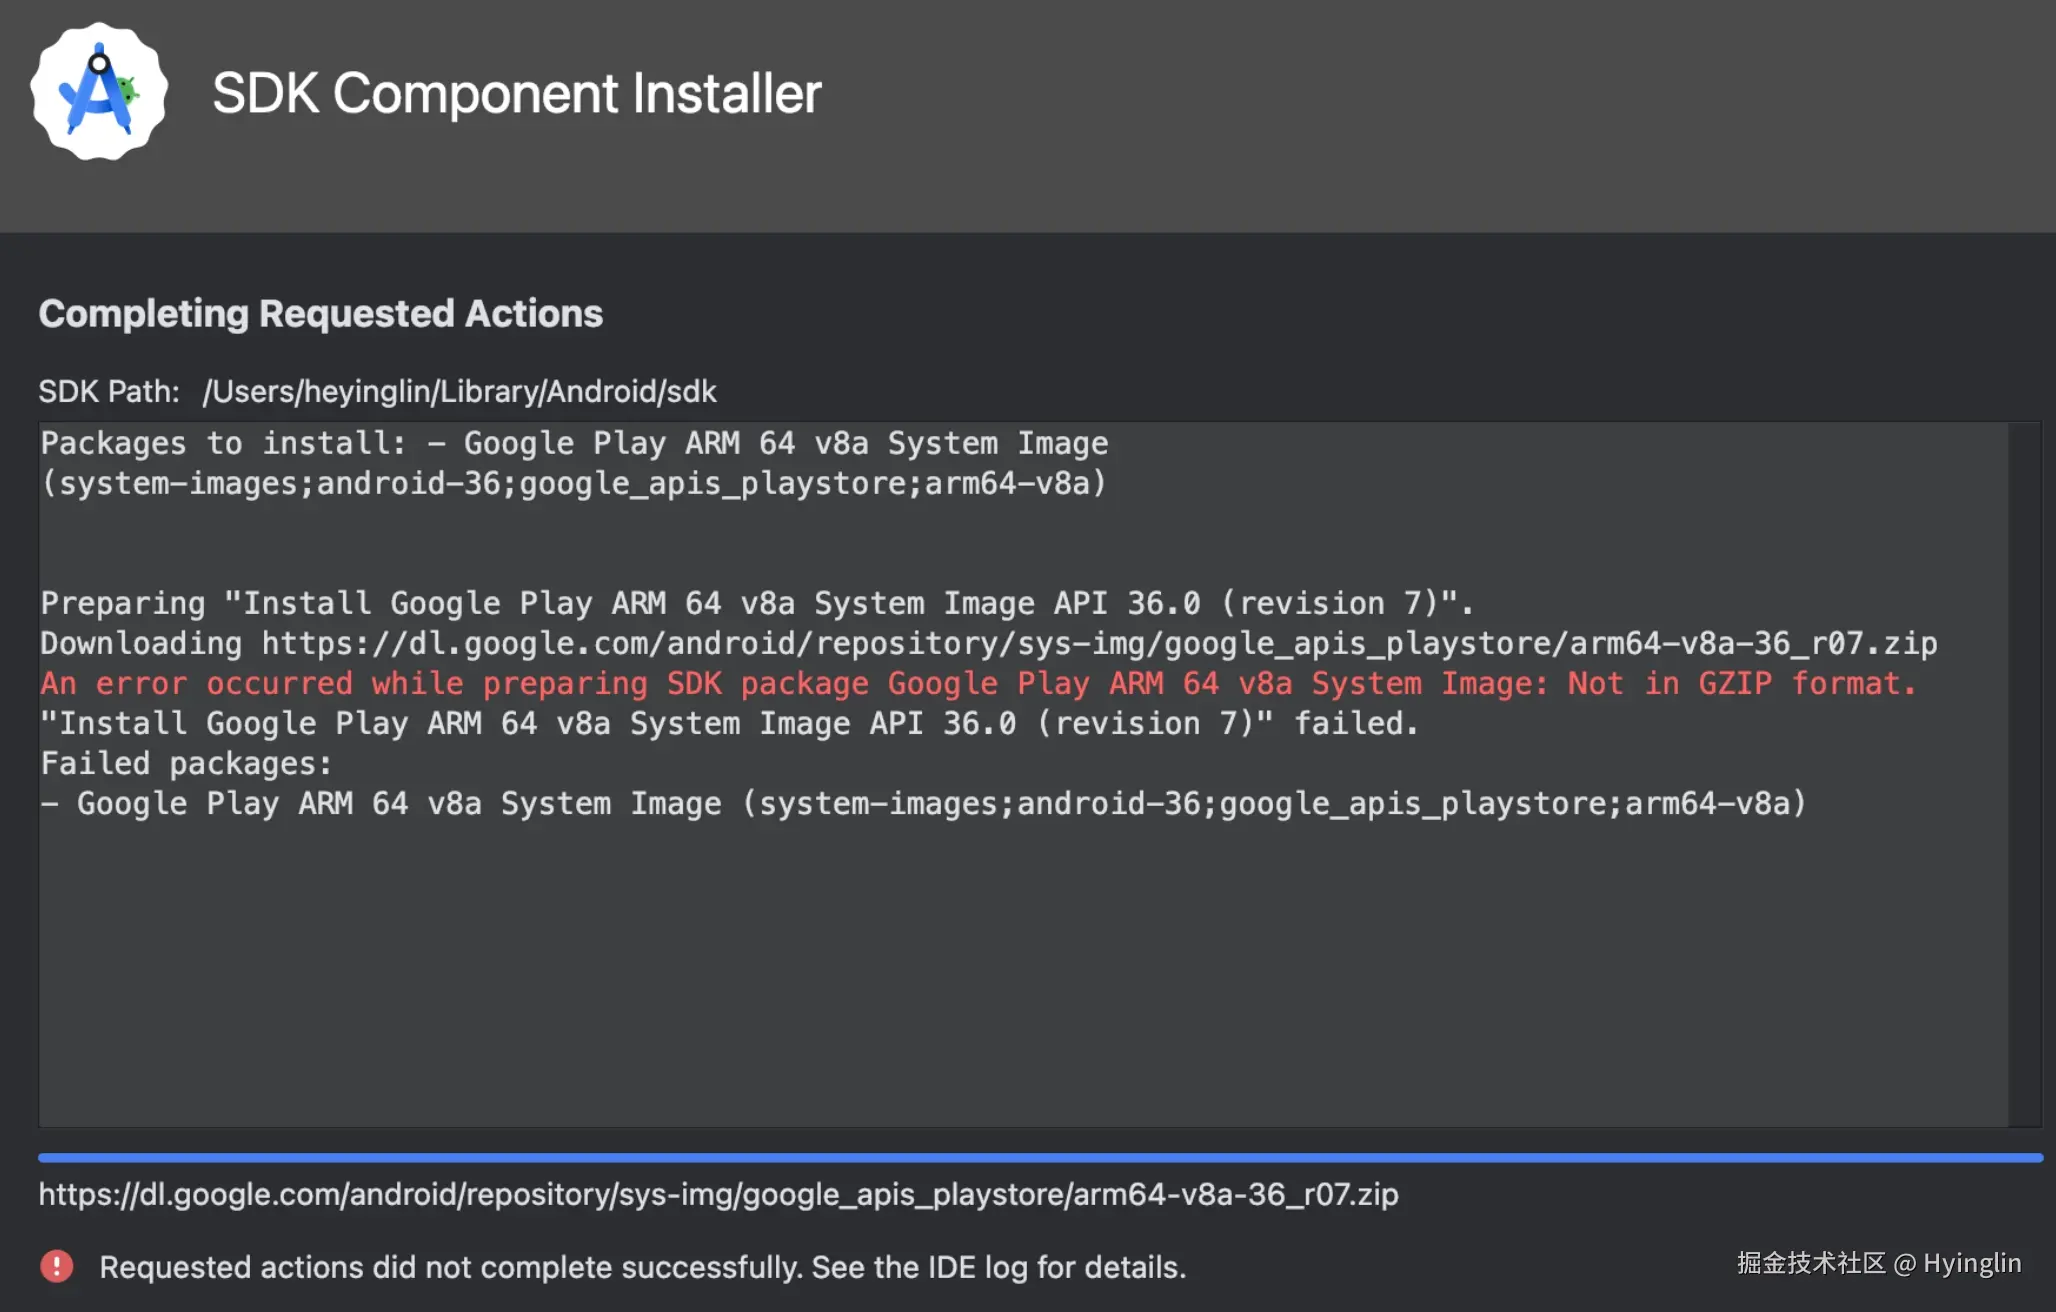Click the "Packages to install" log line

pos(573,443)
